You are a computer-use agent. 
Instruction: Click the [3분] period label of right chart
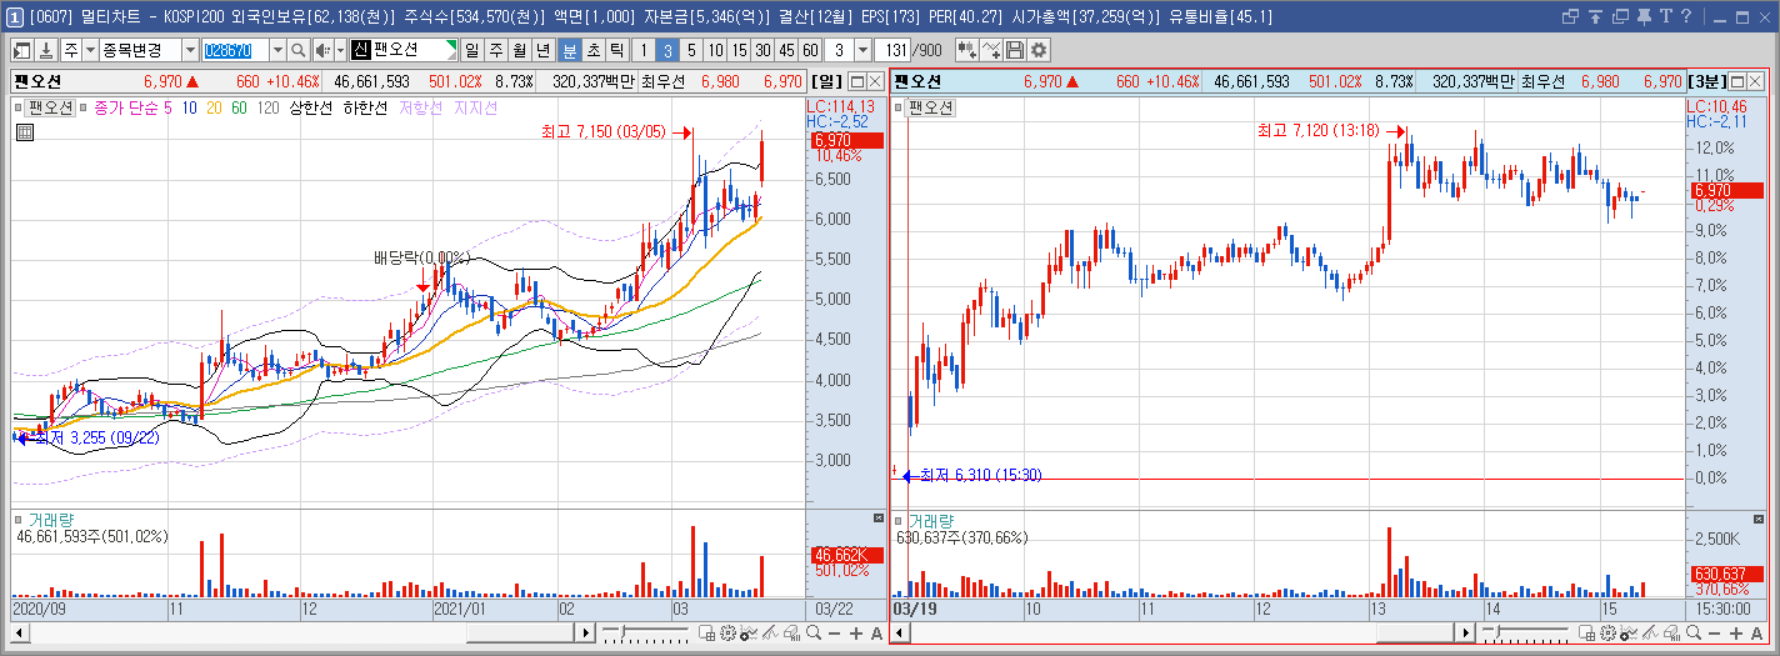point(1707,81)
